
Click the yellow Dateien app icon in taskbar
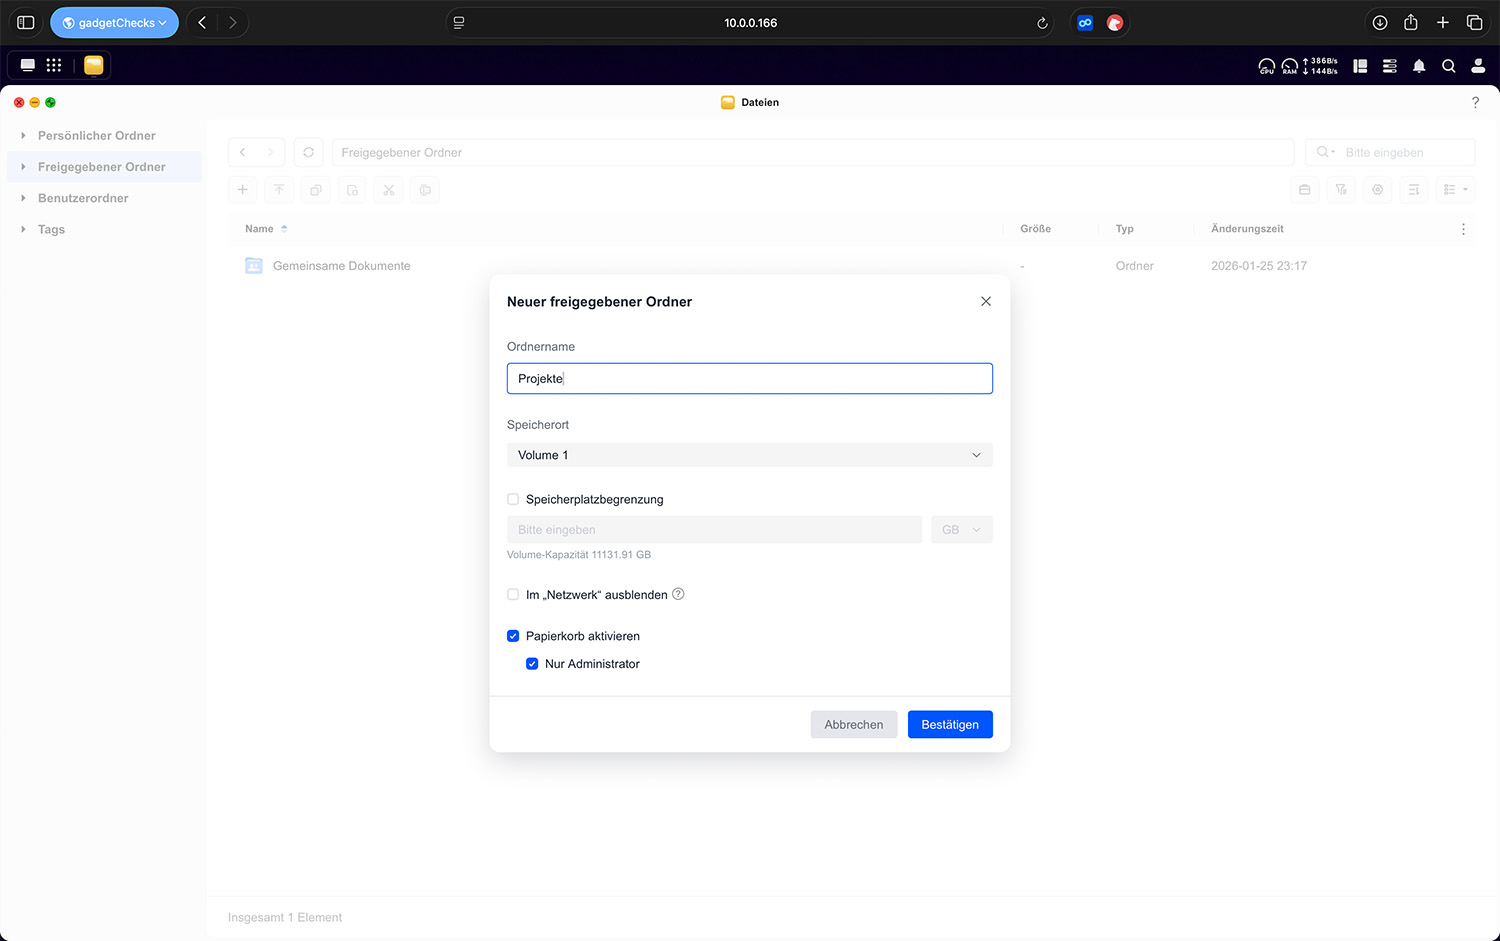(x=93, y=65)
